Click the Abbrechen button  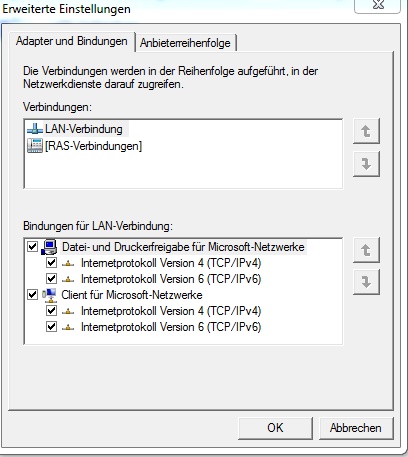pos(356,428)
